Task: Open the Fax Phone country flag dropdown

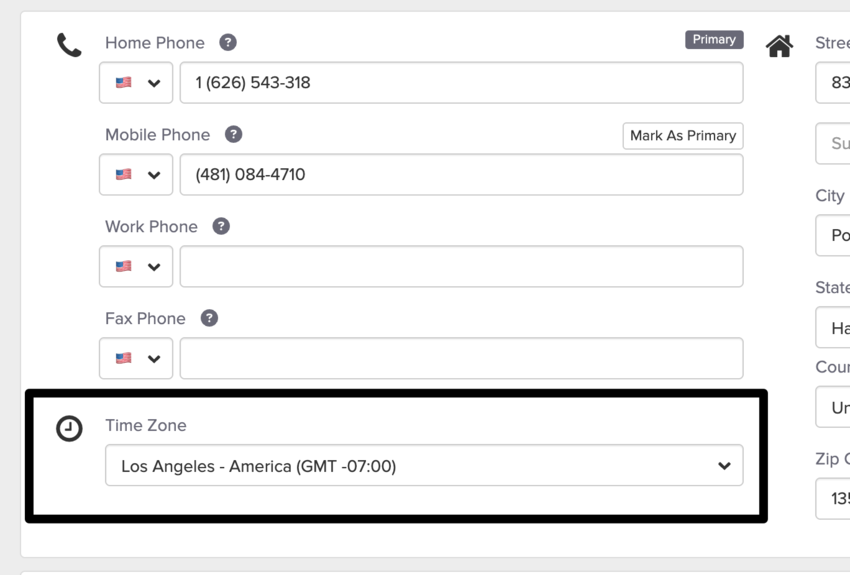Action: 136,359
